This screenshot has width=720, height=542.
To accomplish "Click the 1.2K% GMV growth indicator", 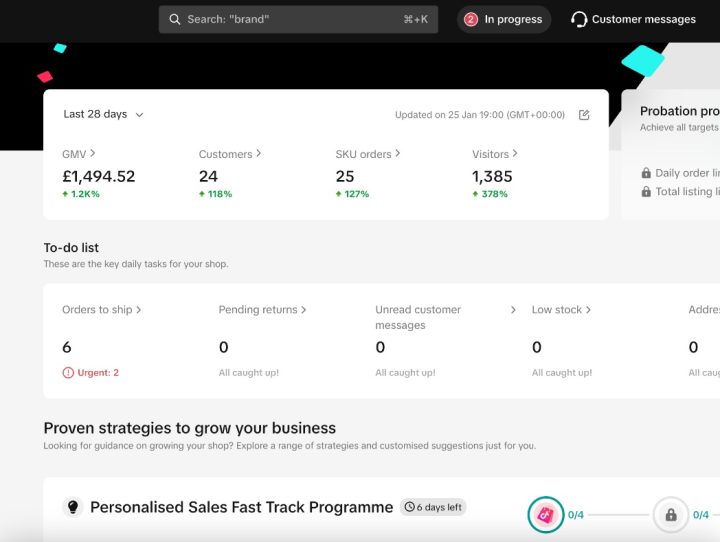I will point(81,194).
